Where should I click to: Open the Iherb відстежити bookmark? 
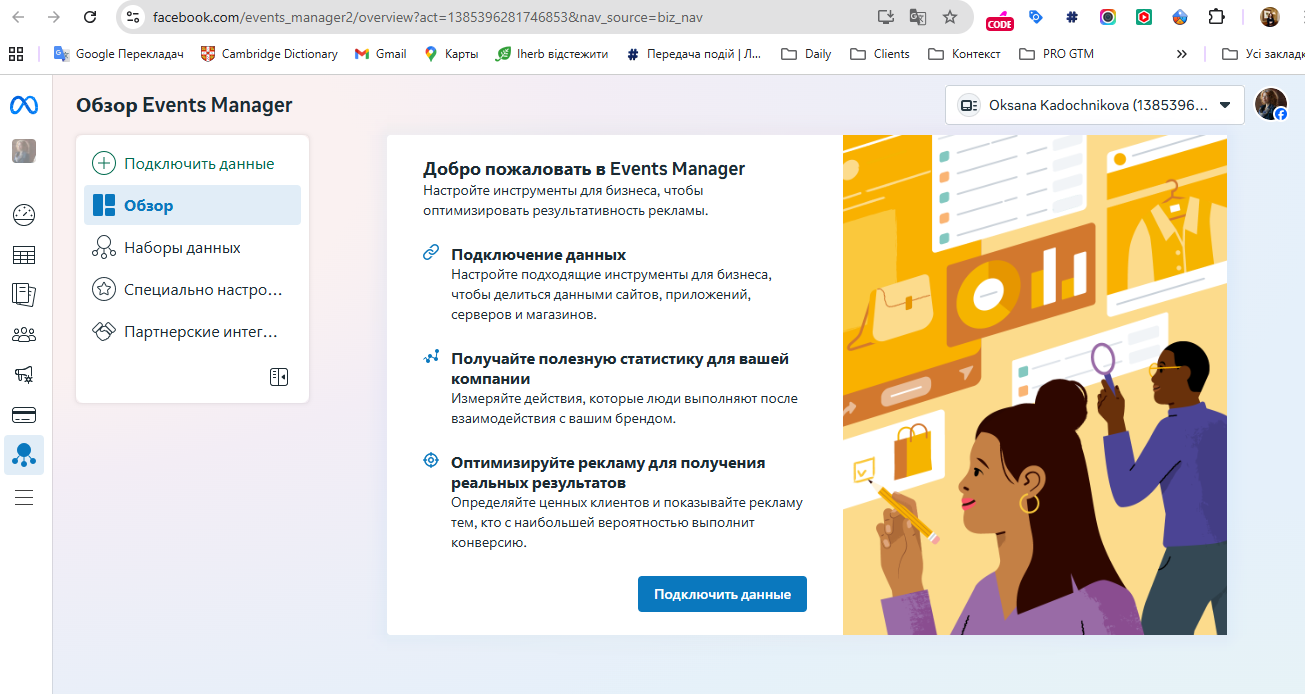[x=553, y=54]
